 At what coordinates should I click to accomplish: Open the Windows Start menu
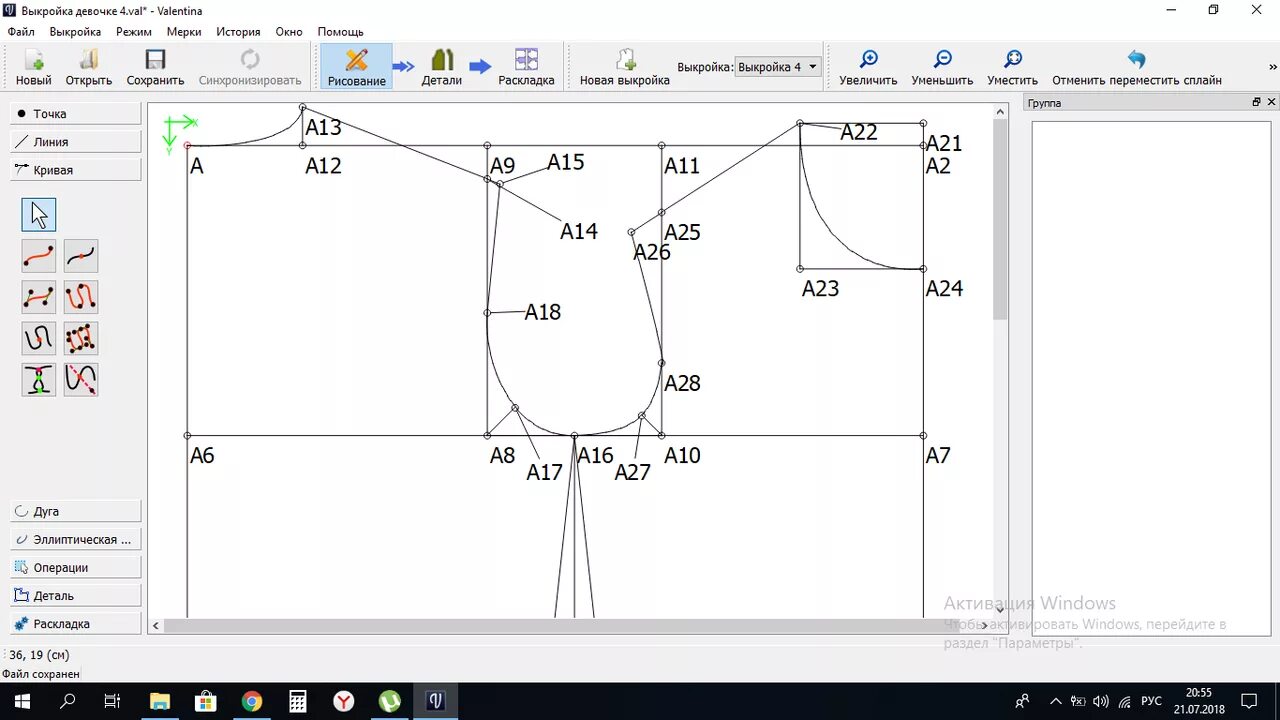[x=22, y=701]
